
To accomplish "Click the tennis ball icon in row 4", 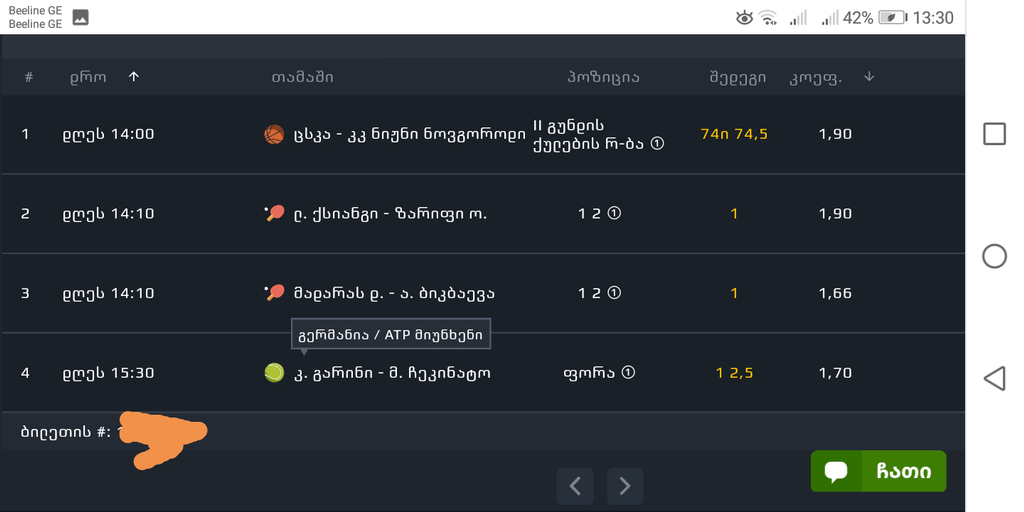I will click(x=274, y=373).
